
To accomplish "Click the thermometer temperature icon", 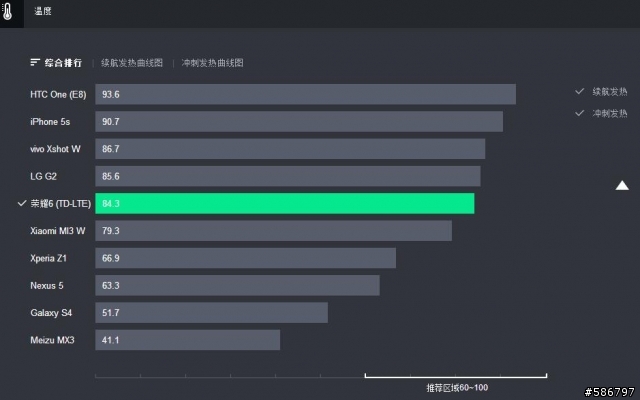I will 7,11.
